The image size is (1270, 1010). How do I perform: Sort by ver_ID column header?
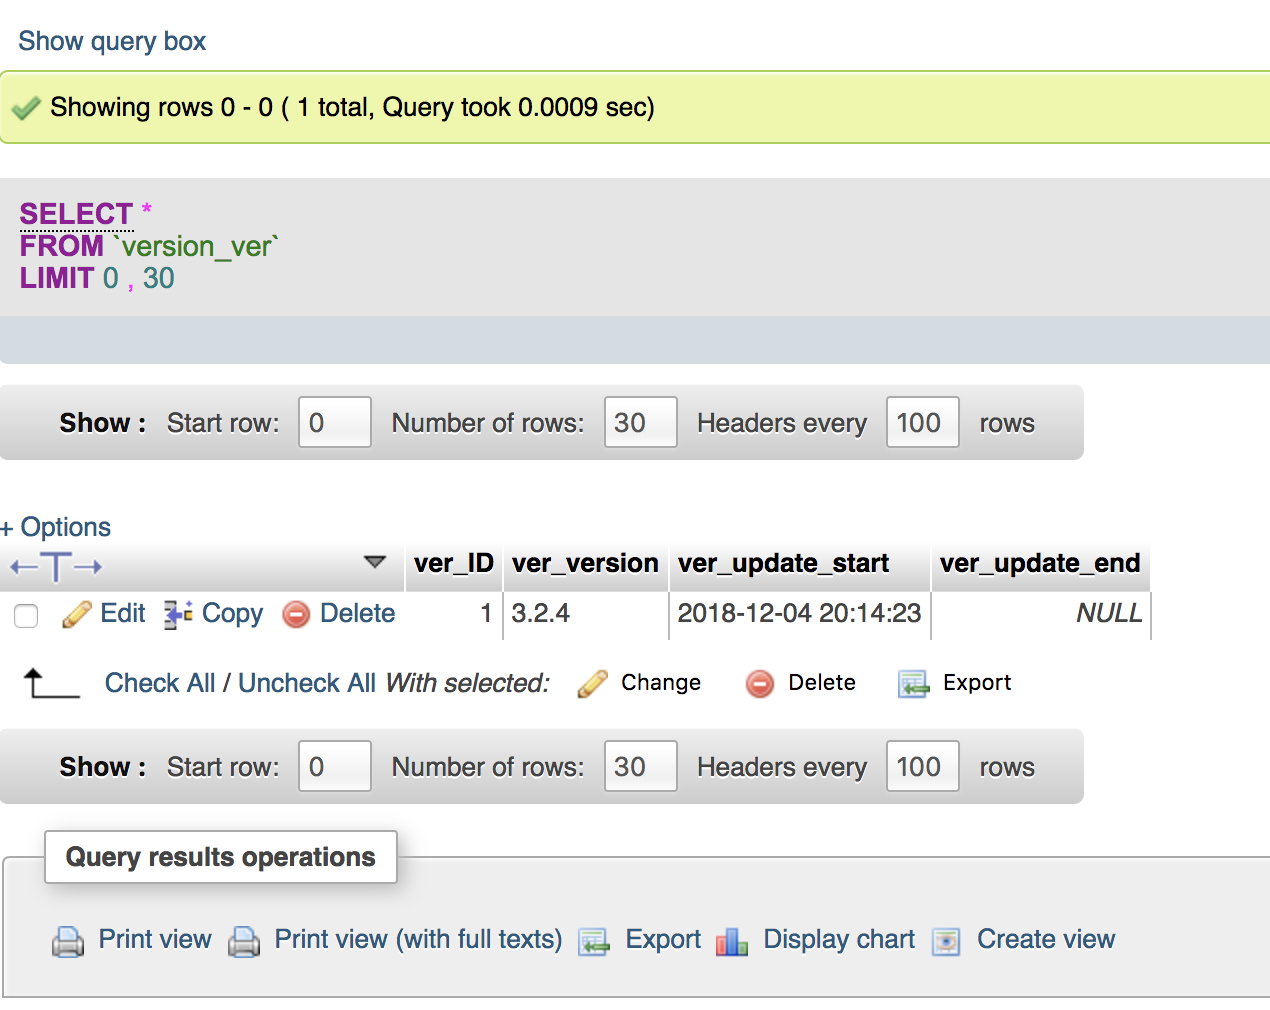[454, 563]
